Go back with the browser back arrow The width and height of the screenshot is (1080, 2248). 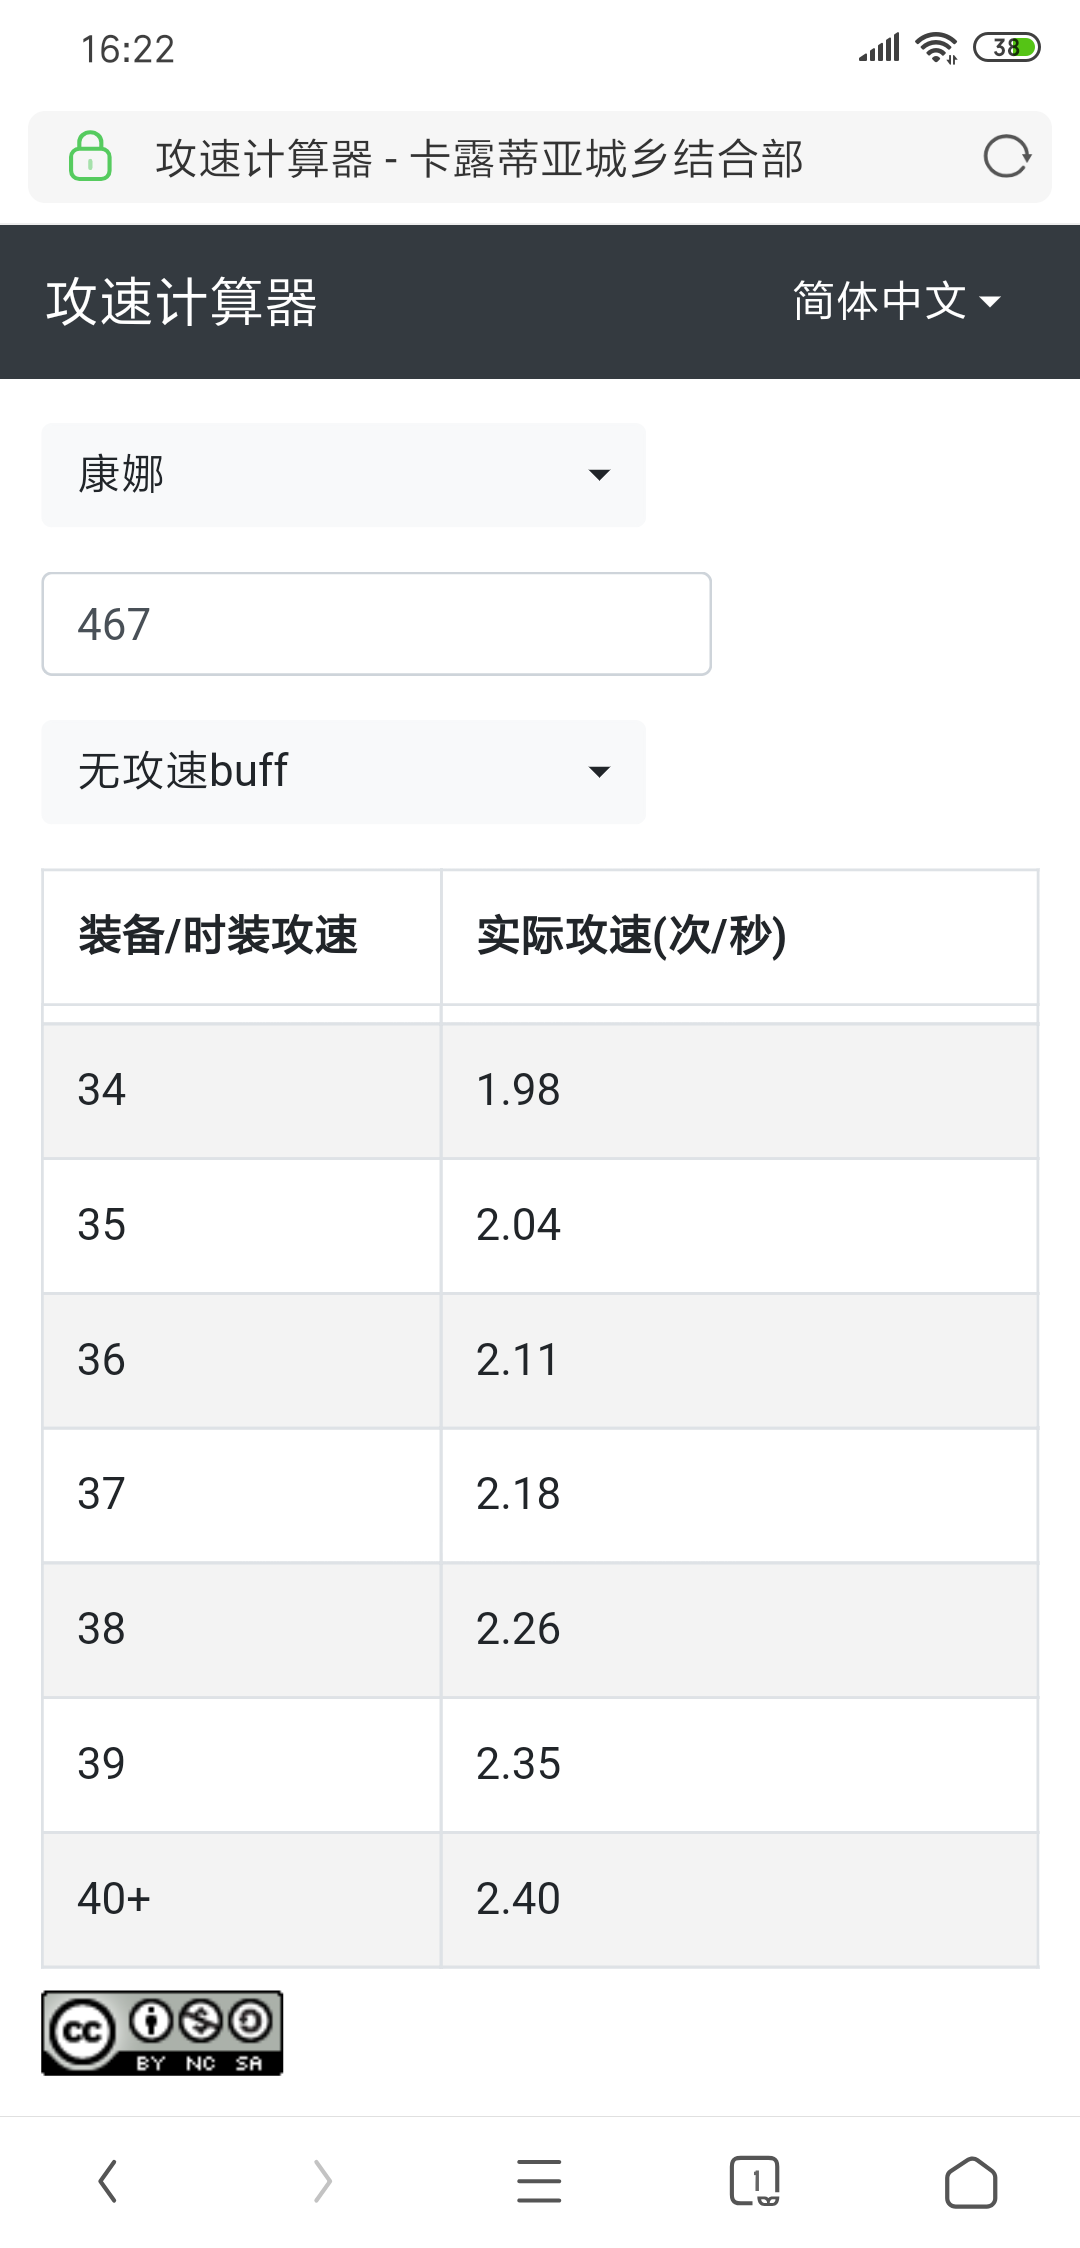[x=108, y=2181]
